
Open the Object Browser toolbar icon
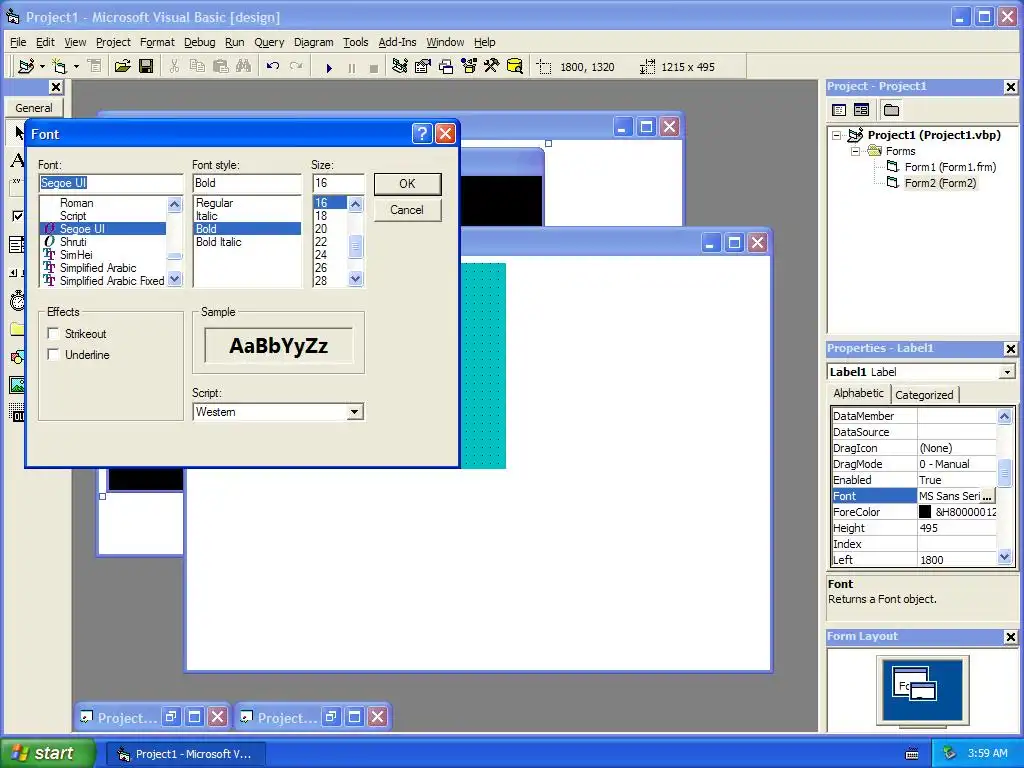click(469, 67)
